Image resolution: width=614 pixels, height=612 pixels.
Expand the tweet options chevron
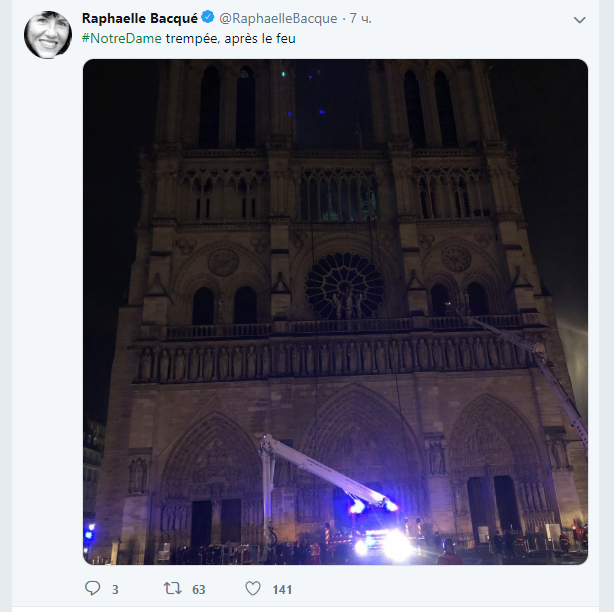coord(580,20)
